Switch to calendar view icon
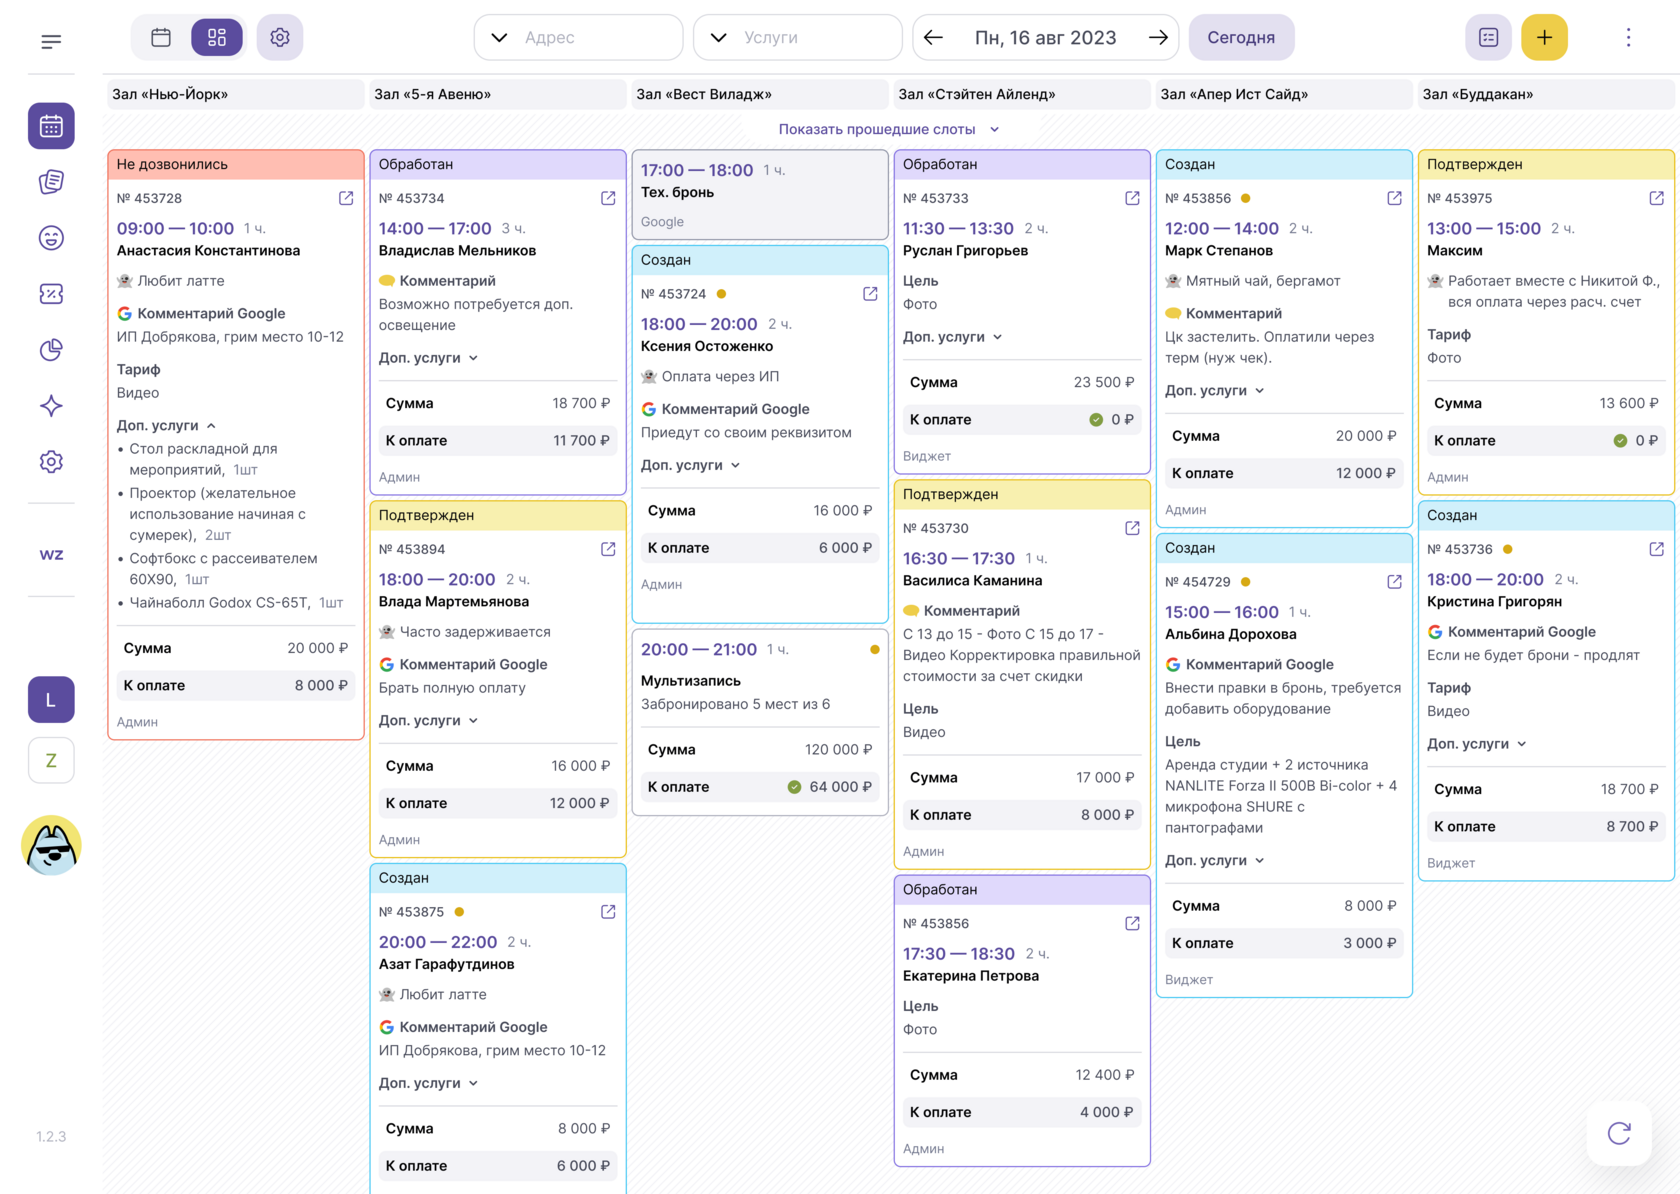The height and width of the screenshot is (1194, 1680). click(x=161, y=38)
